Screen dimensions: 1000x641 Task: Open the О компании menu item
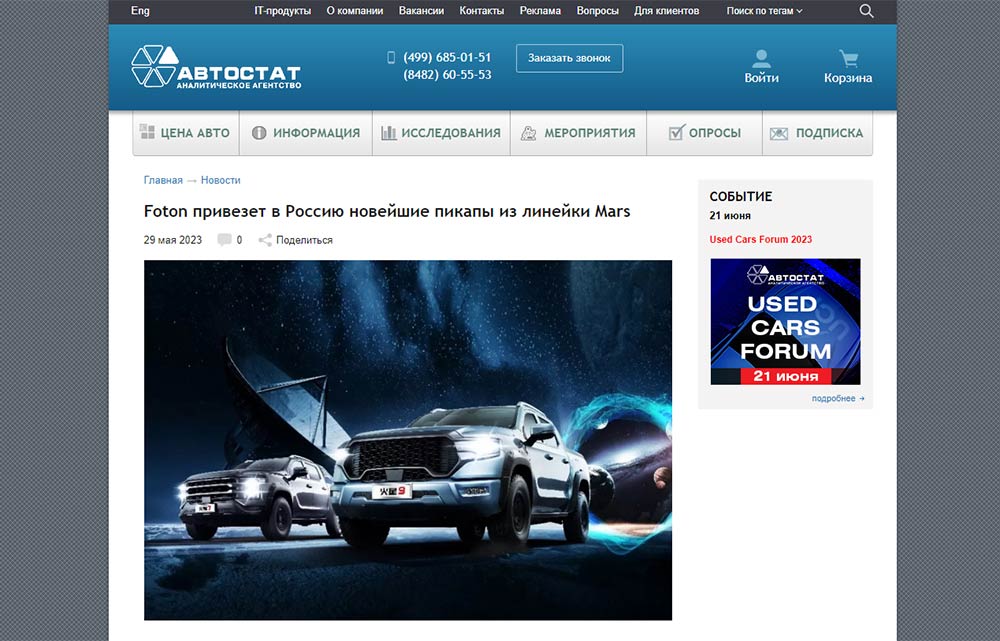click(355, 11)
